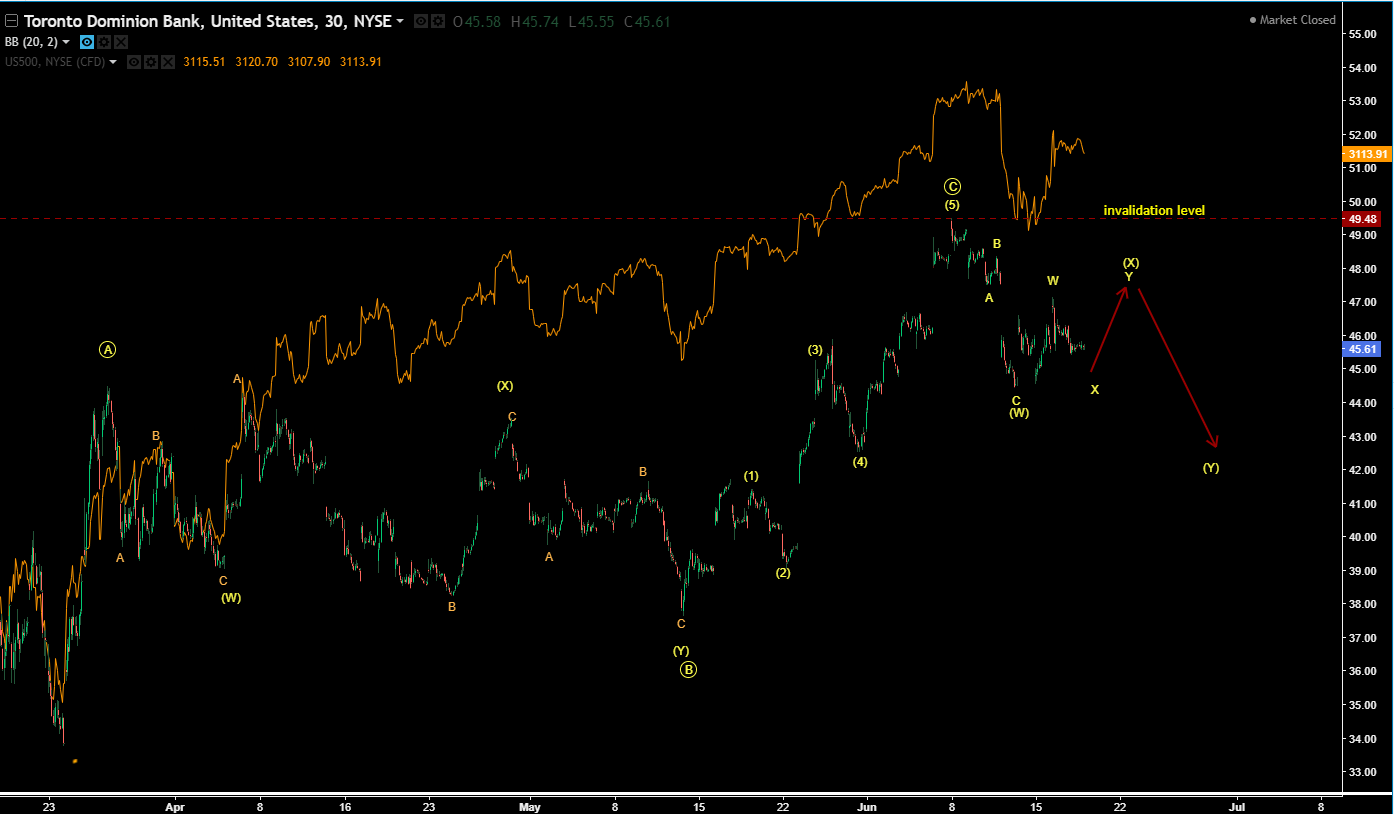The width and height of the screenshot is (1394, 814).
Task: Select the invalidation level text label
Action: [1154, 211]
